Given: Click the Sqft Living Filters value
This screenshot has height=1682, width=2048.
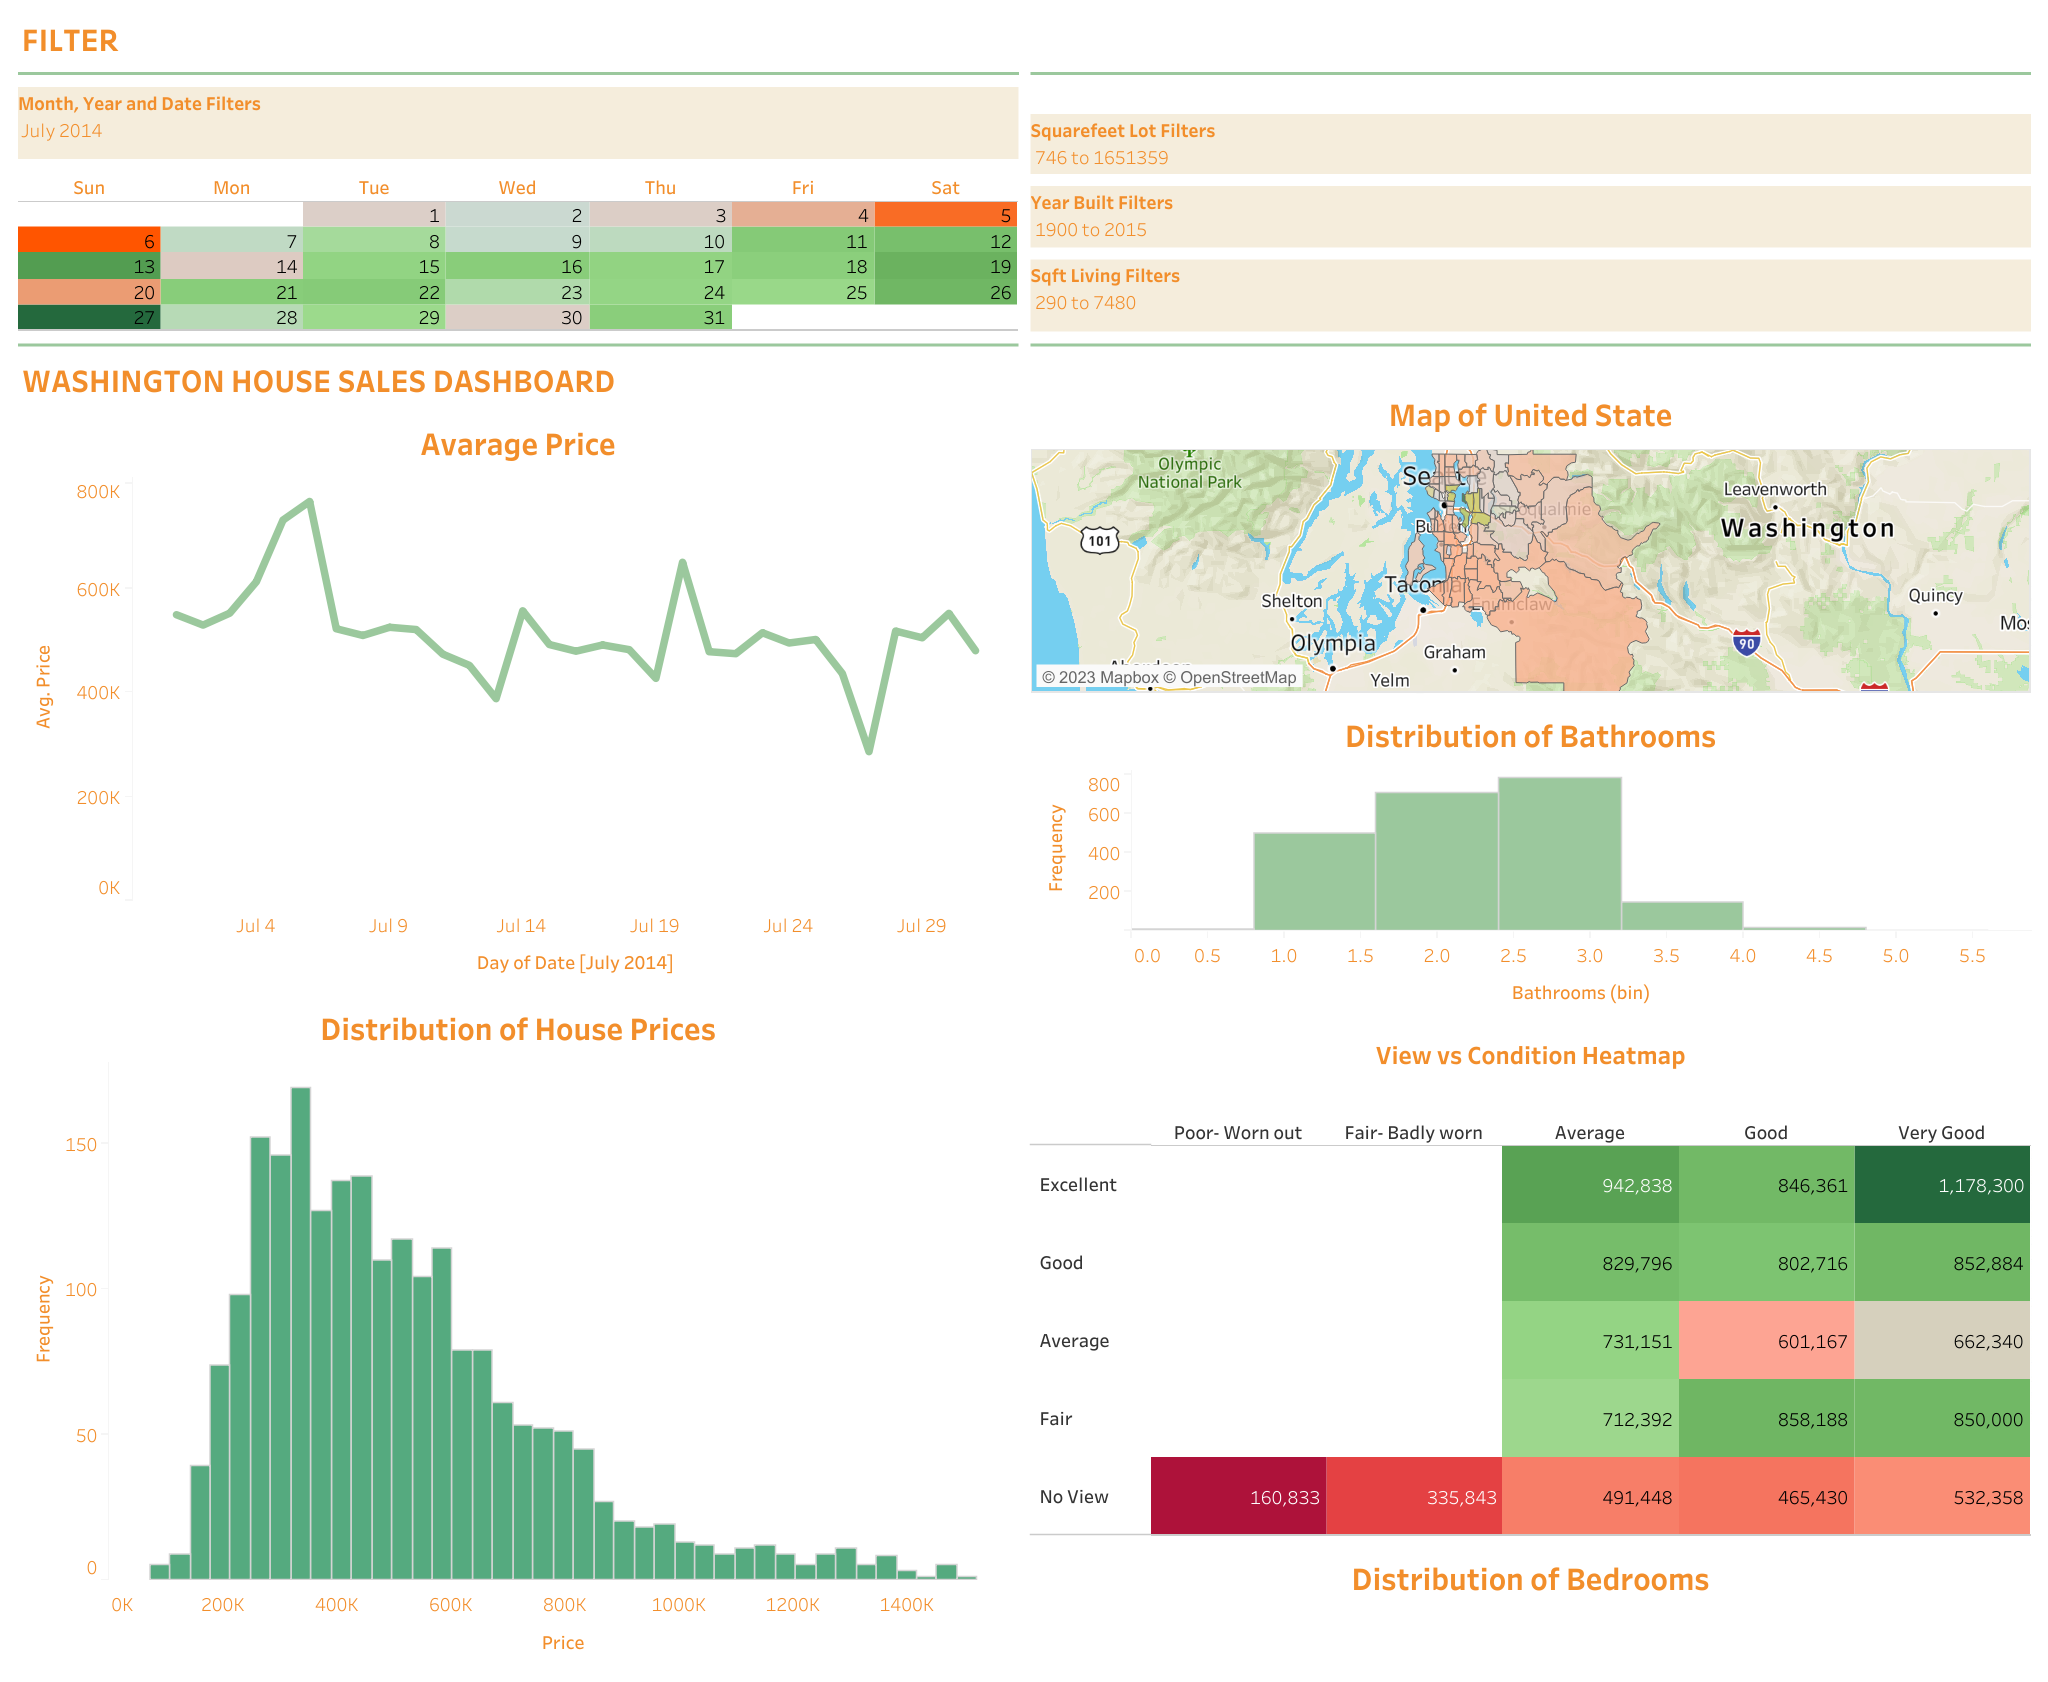Looking at the screenshot, I should pyautogui.click(x=1085, y=303).
